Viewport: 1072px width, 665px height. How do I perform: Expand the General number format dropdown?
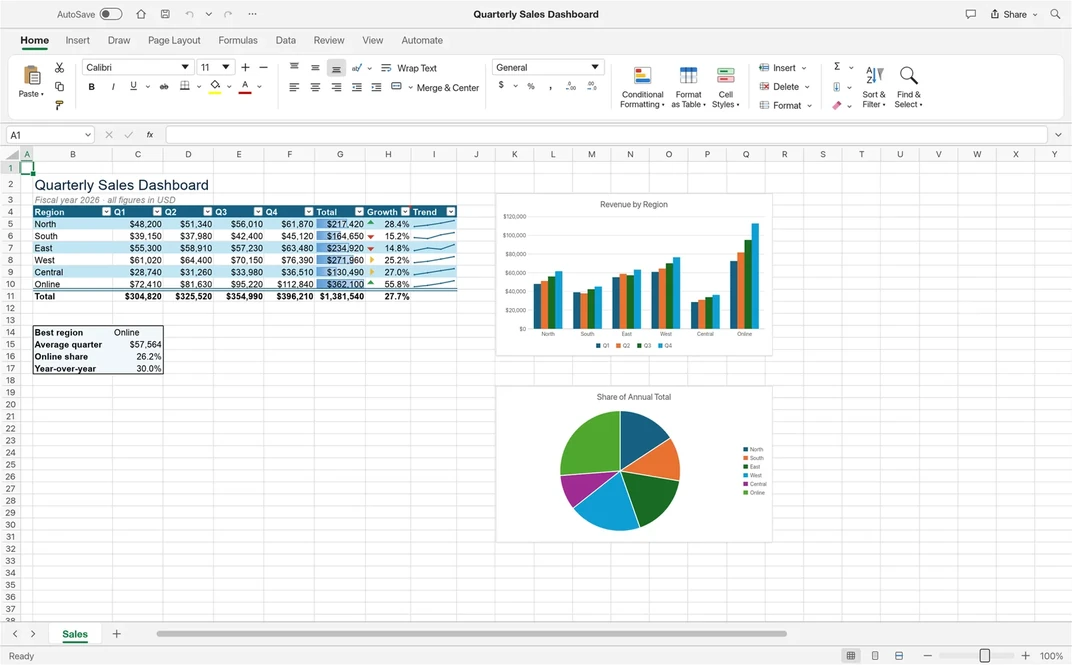pyautogui.click(x=595, y=67)
